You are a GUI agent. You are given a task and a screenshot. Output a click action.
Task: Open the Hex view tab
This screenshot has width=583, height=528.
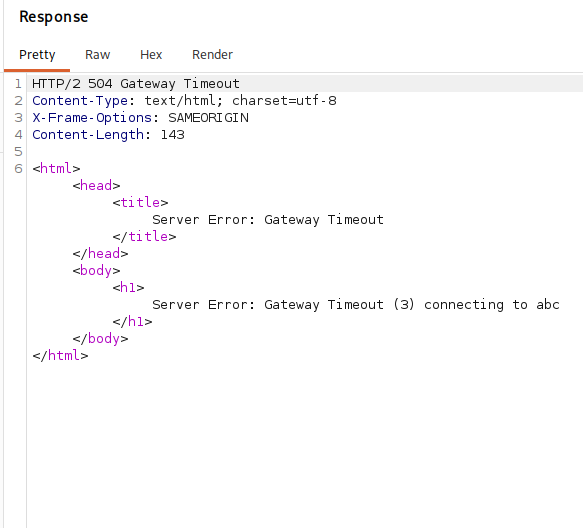(x=151, y=55)
